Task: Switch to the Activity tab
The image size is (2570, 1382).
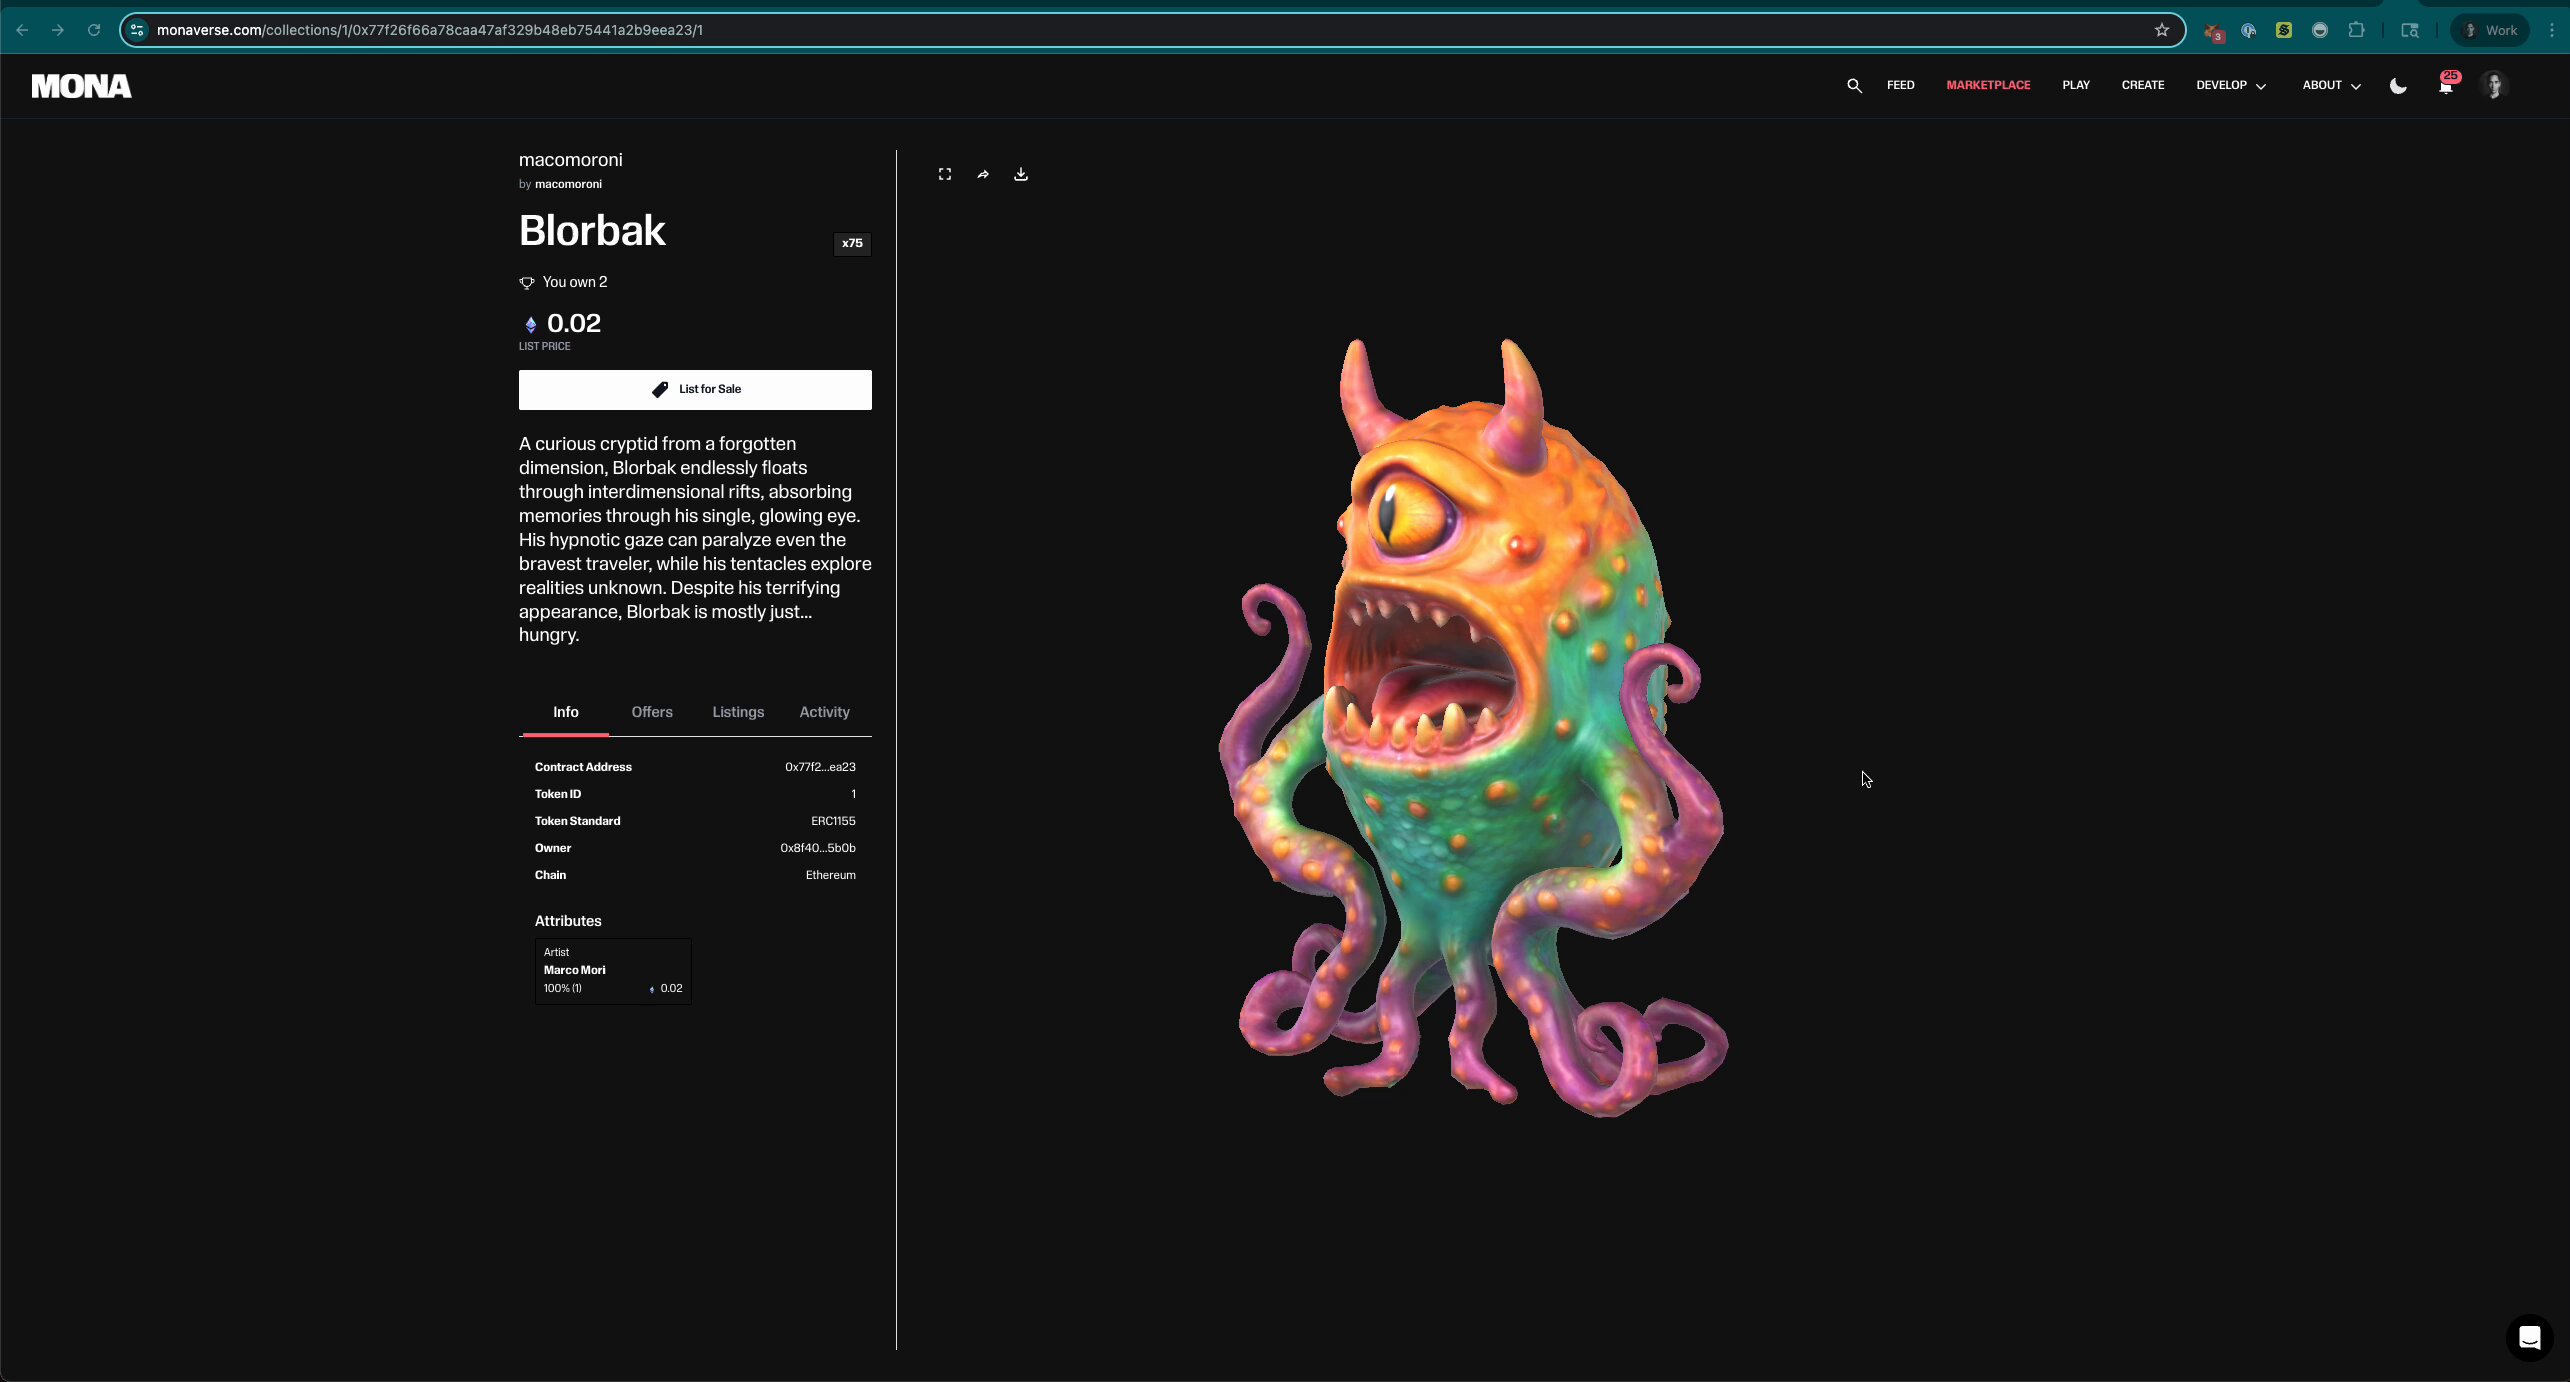Action: coord(824,712)
